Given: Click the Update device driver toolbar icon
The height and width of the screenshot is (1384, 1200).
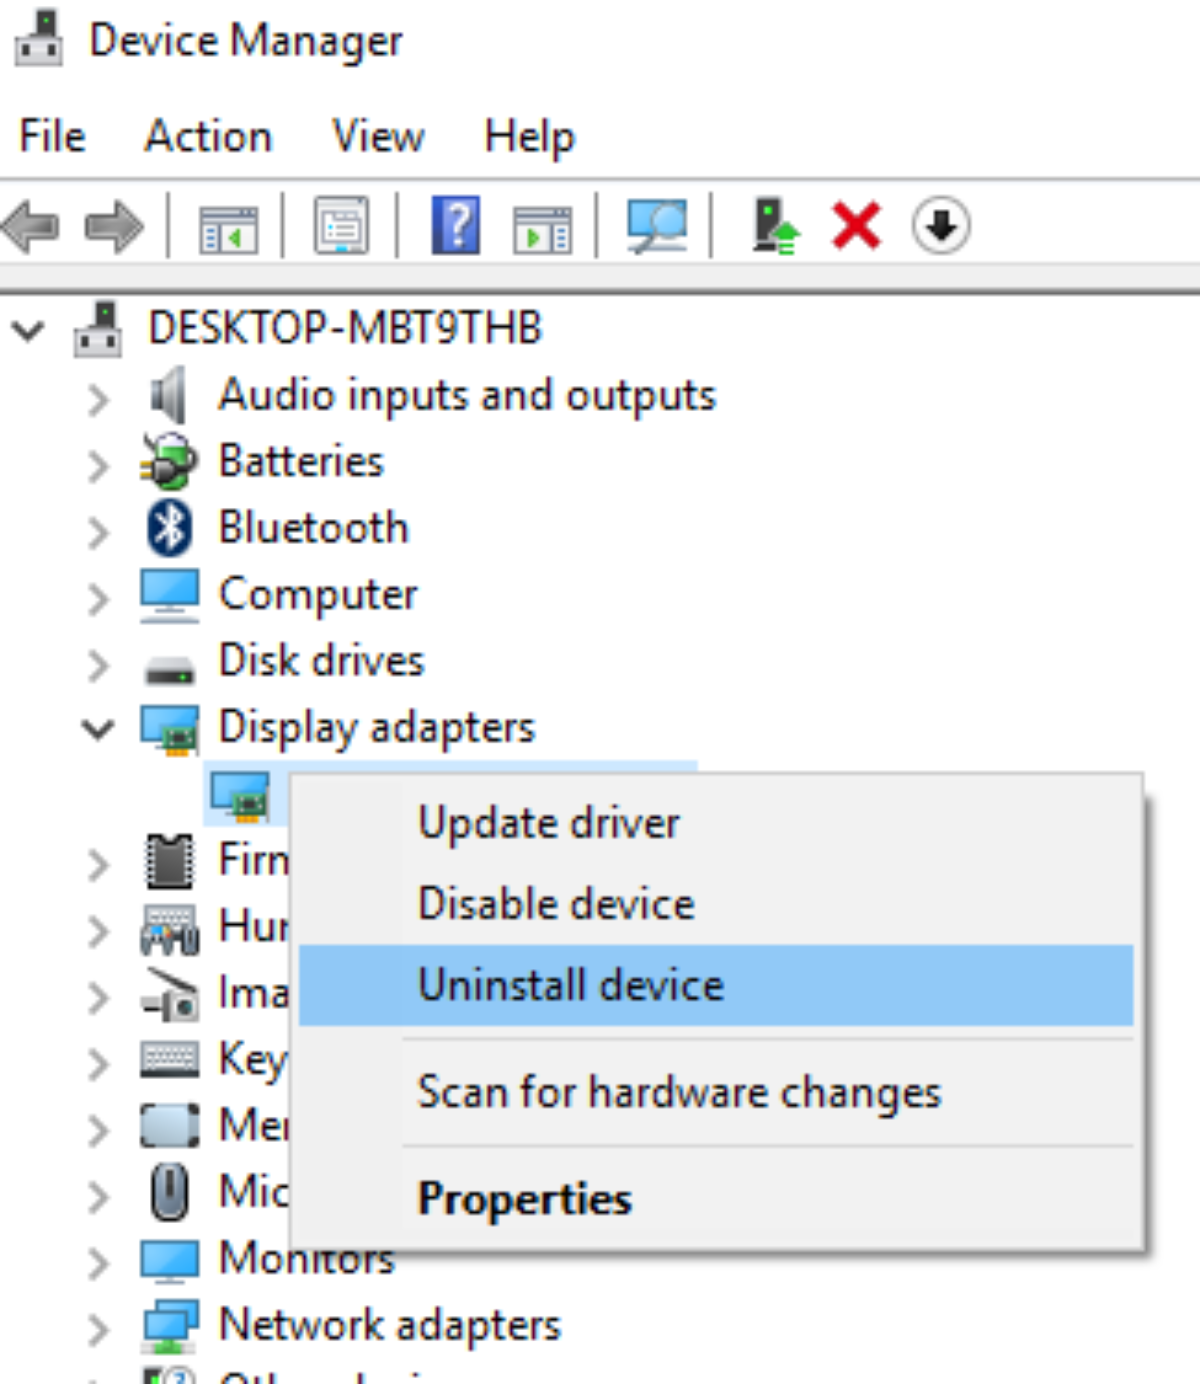Looking at the screenshot, I should point(774,226).
